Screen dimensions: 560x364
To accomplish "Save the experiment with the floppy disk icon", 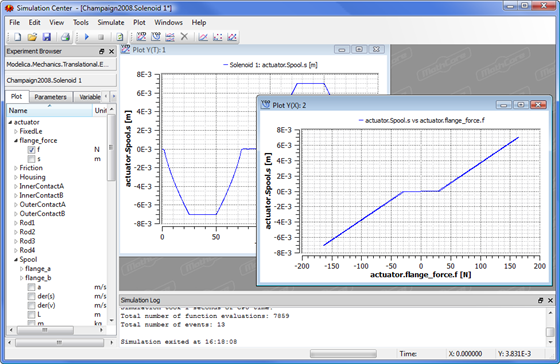I will click(47, 37).
